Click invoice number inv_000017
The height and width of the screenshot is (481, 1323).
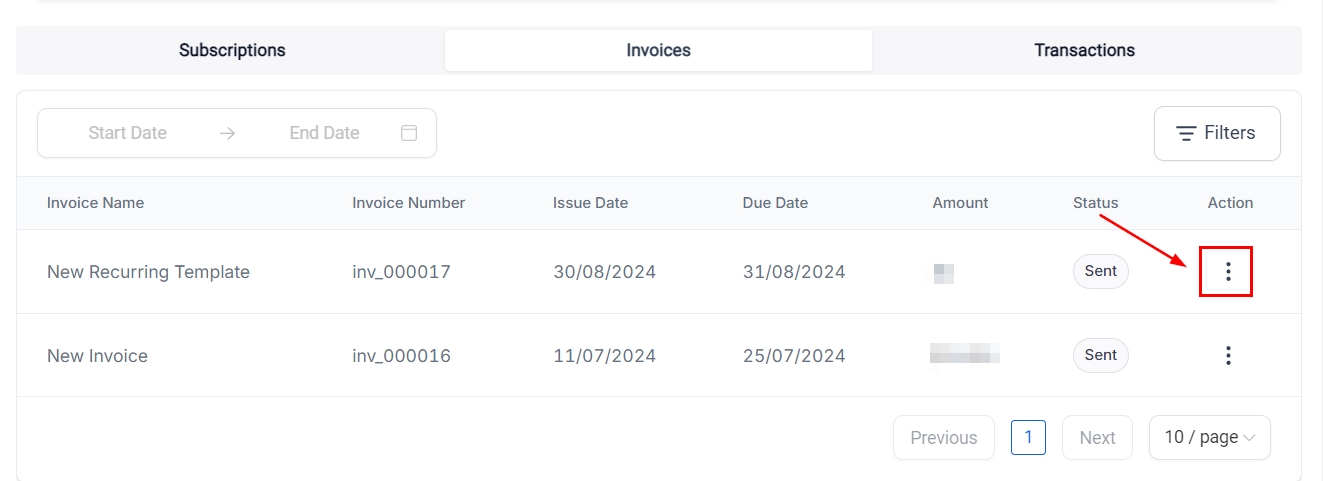coord(401,272)
